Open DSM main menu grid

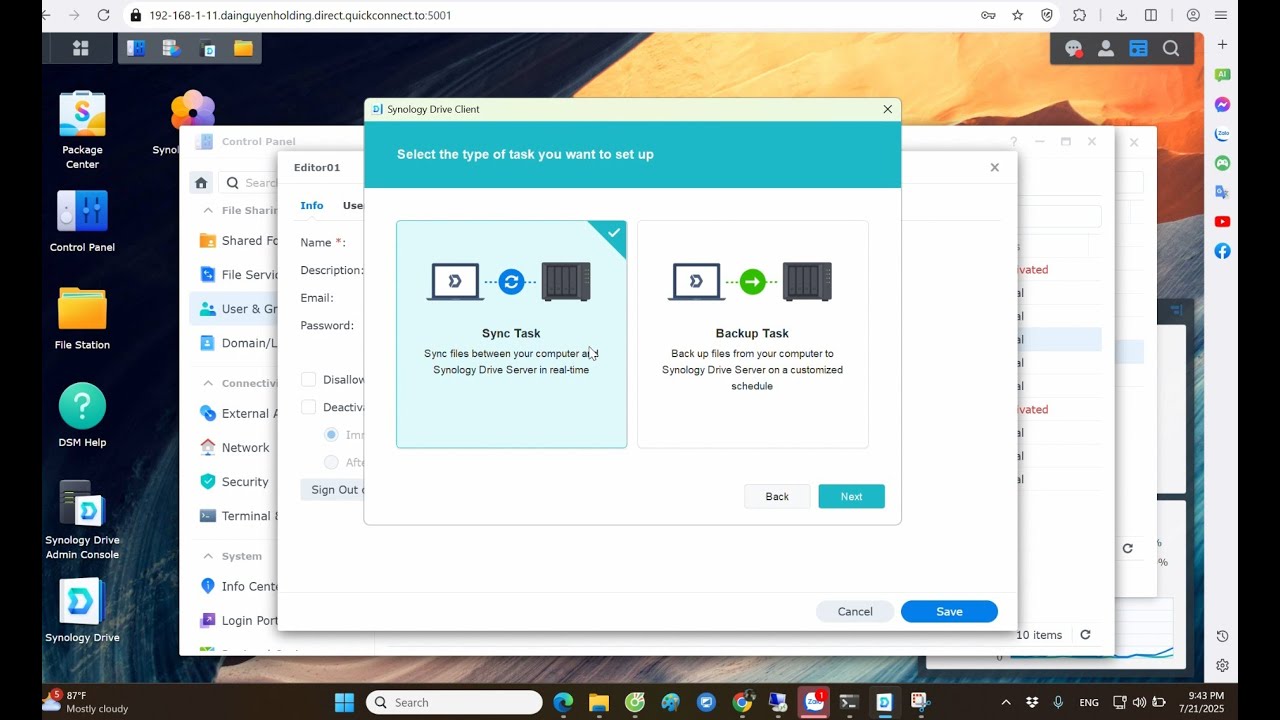click(x=81, y=48)
